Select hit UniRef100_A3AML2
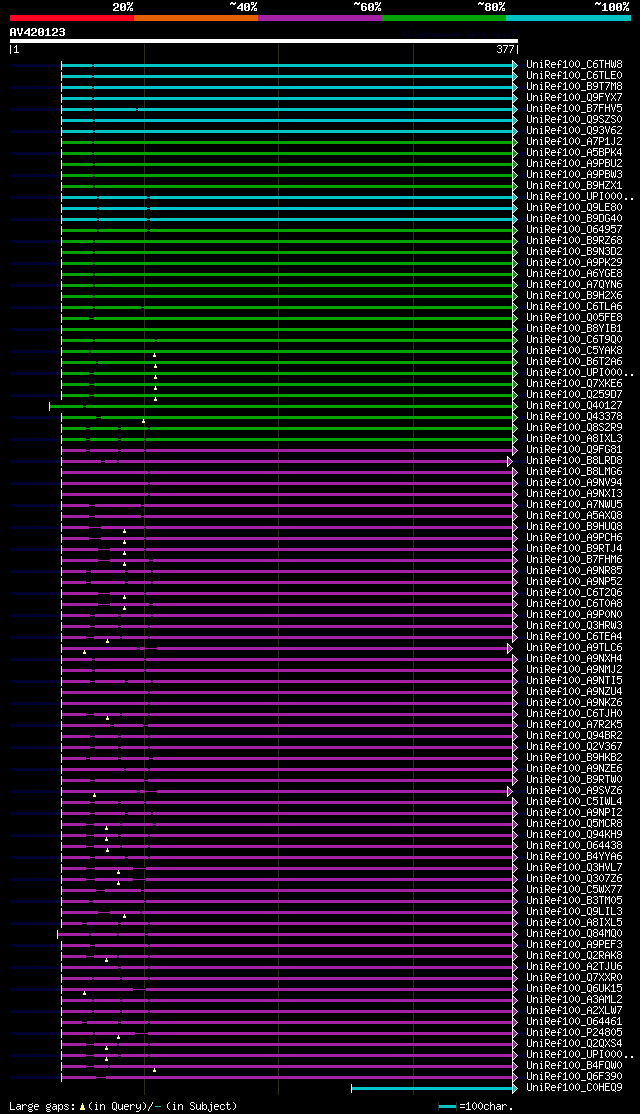Viewport: 640px width, 1114px height. click(x=575, y=1000)
